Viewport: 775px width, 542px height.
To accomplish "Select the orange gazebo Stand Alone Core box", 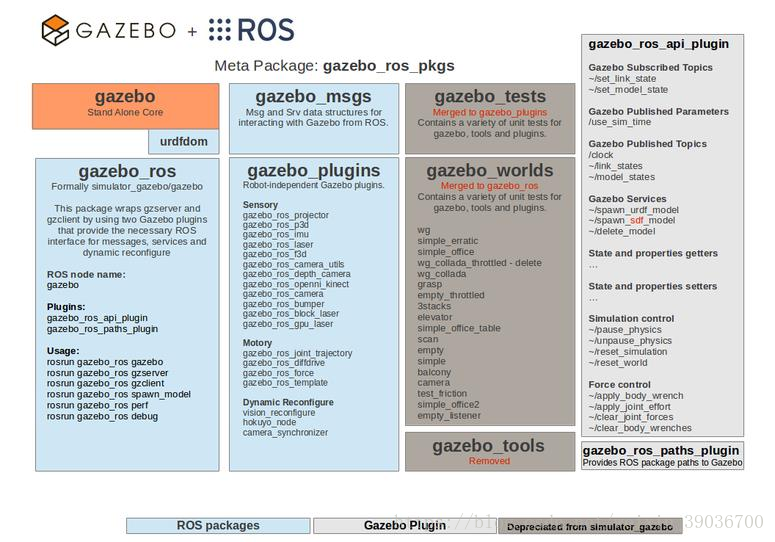I will 126,106.
